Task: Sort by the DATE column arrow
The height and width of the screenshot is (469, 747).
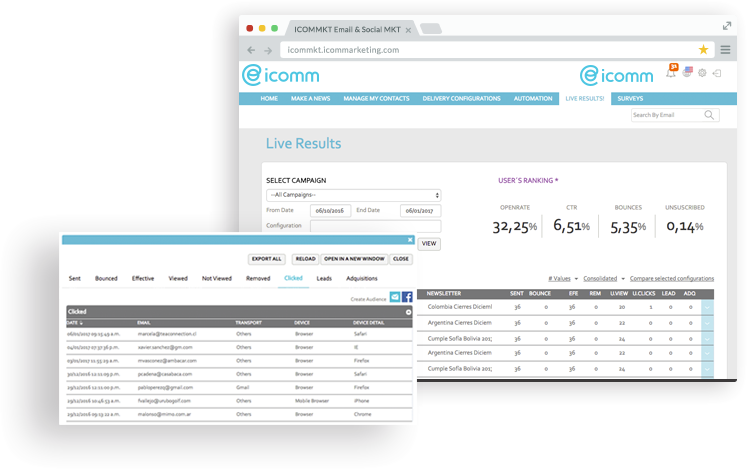Action: tap(81, 323)
